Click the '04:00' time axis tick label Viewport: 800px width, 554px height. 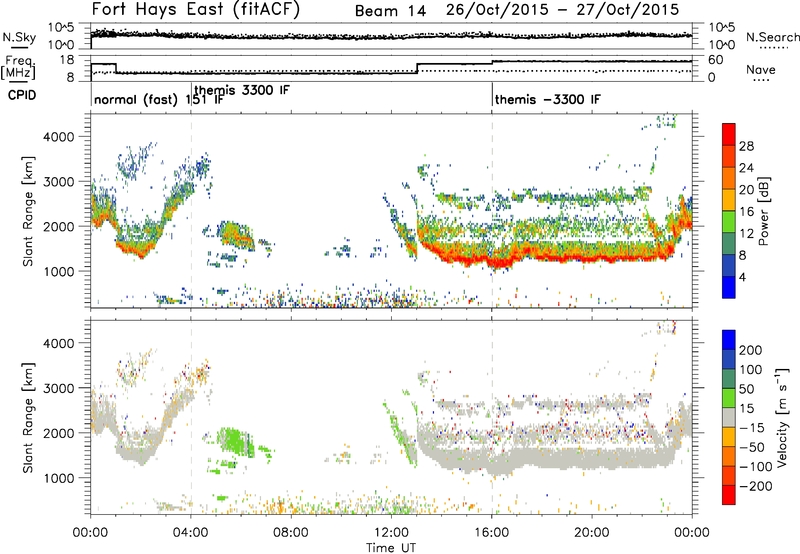pos(191,533)
